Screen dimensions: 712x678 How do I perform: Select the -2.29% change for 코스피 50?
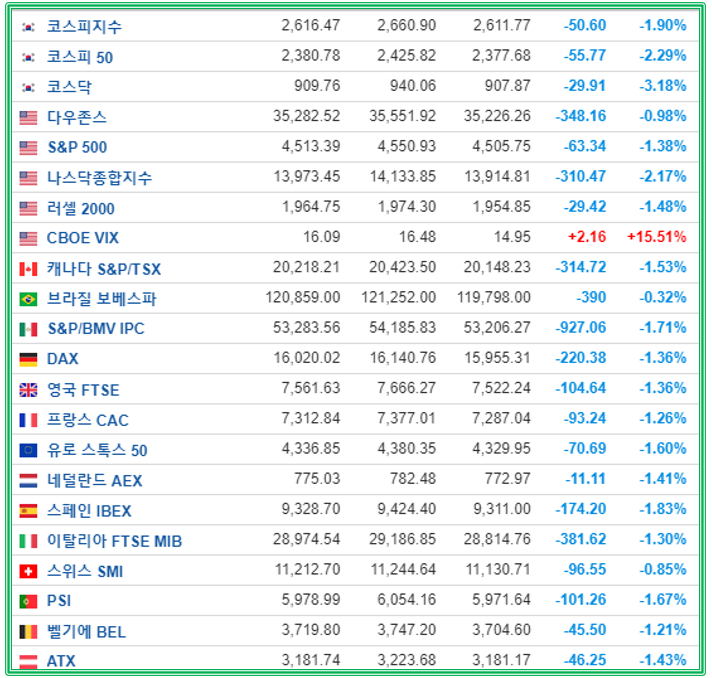(663, 55)
